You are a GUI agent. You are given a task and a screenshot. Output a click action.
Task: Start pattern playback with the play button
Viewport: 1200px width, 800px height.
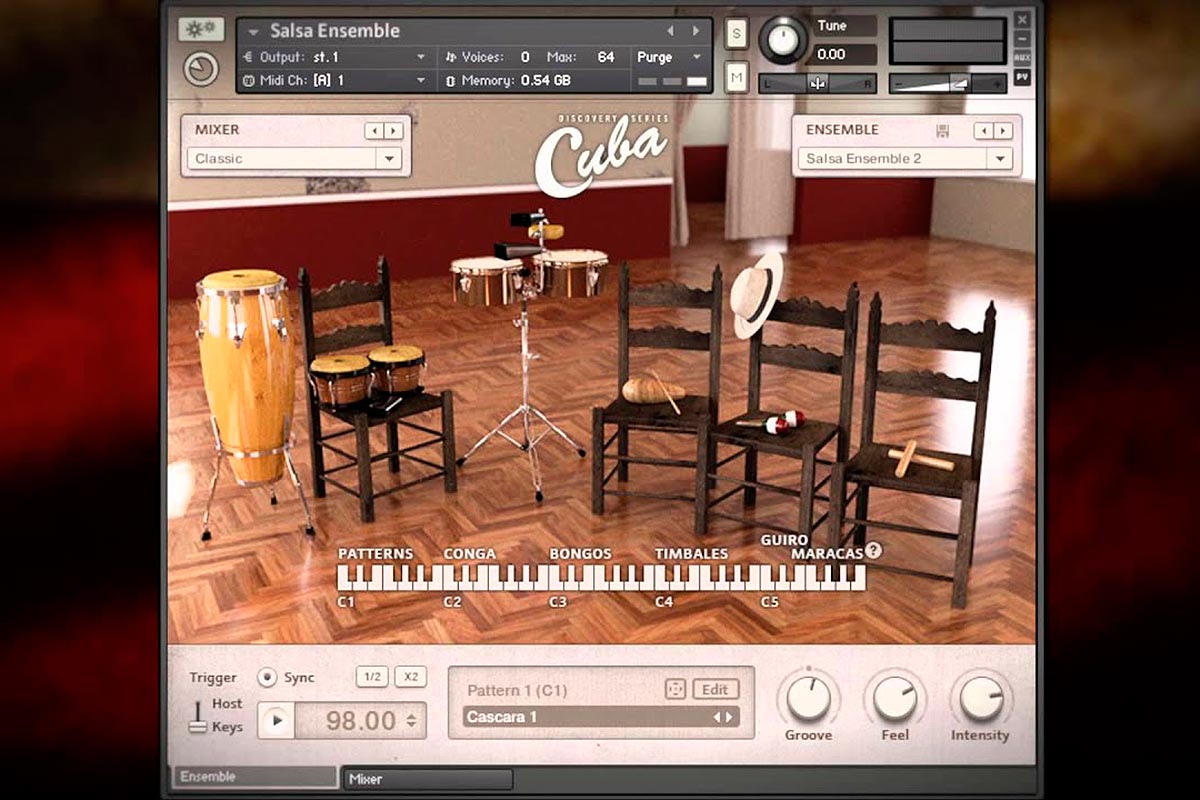click(277, 720)
